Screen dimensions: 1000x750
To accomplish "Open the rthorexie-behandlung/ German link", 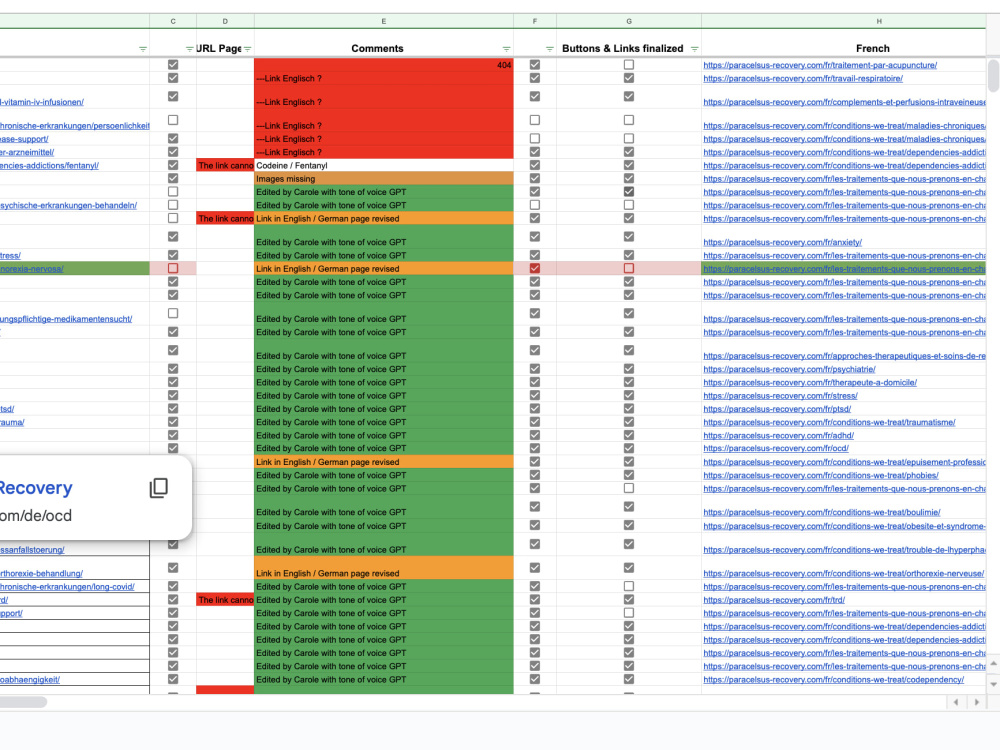I will (x=41, y=573).
